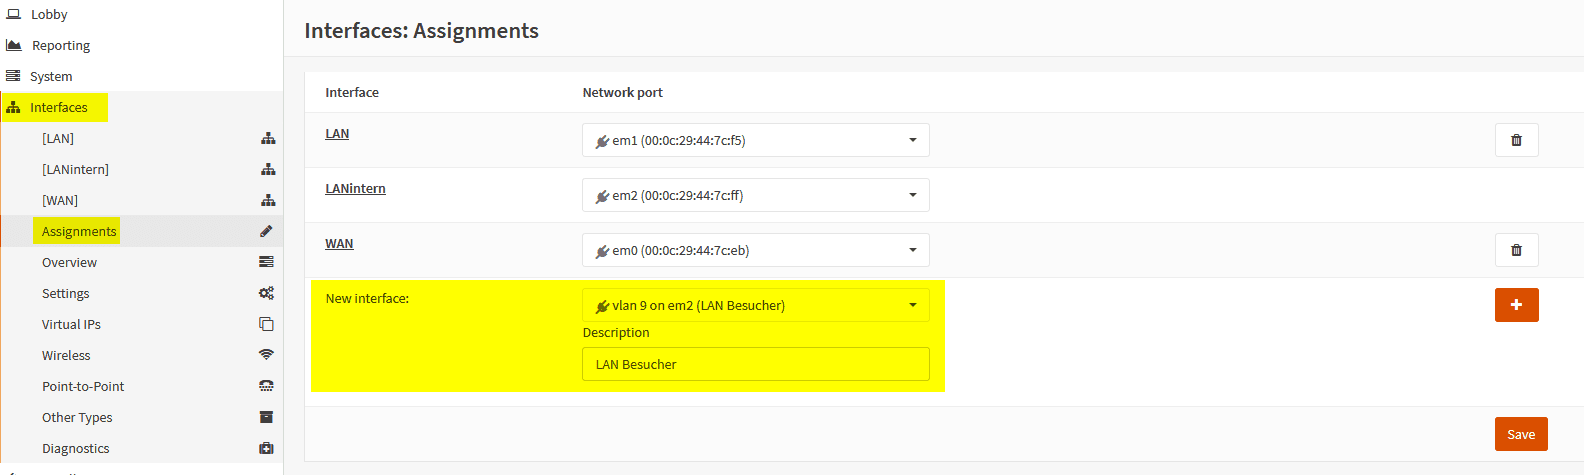
Task: Open the LAN network port dropdown
Action: point(755,140)
